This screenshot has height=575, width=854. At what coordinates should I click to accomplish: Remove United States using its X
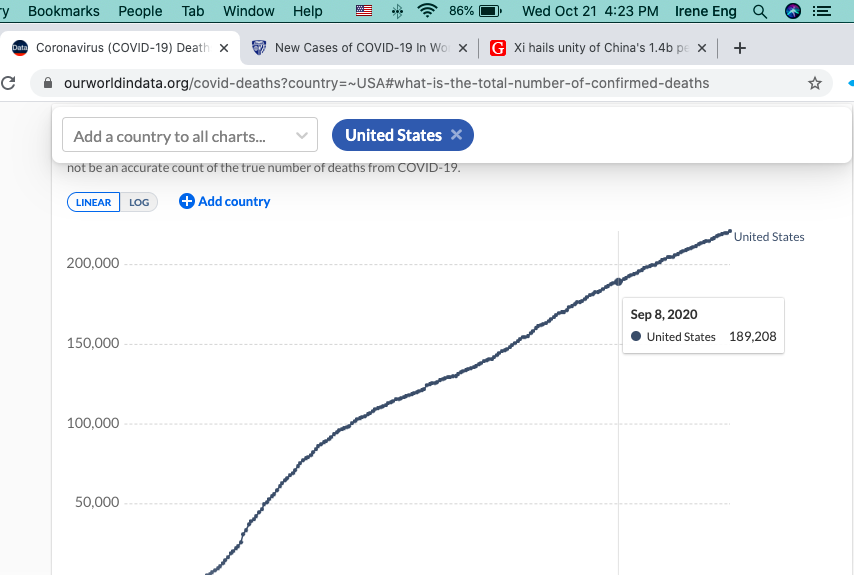click(x=457, y=135)
